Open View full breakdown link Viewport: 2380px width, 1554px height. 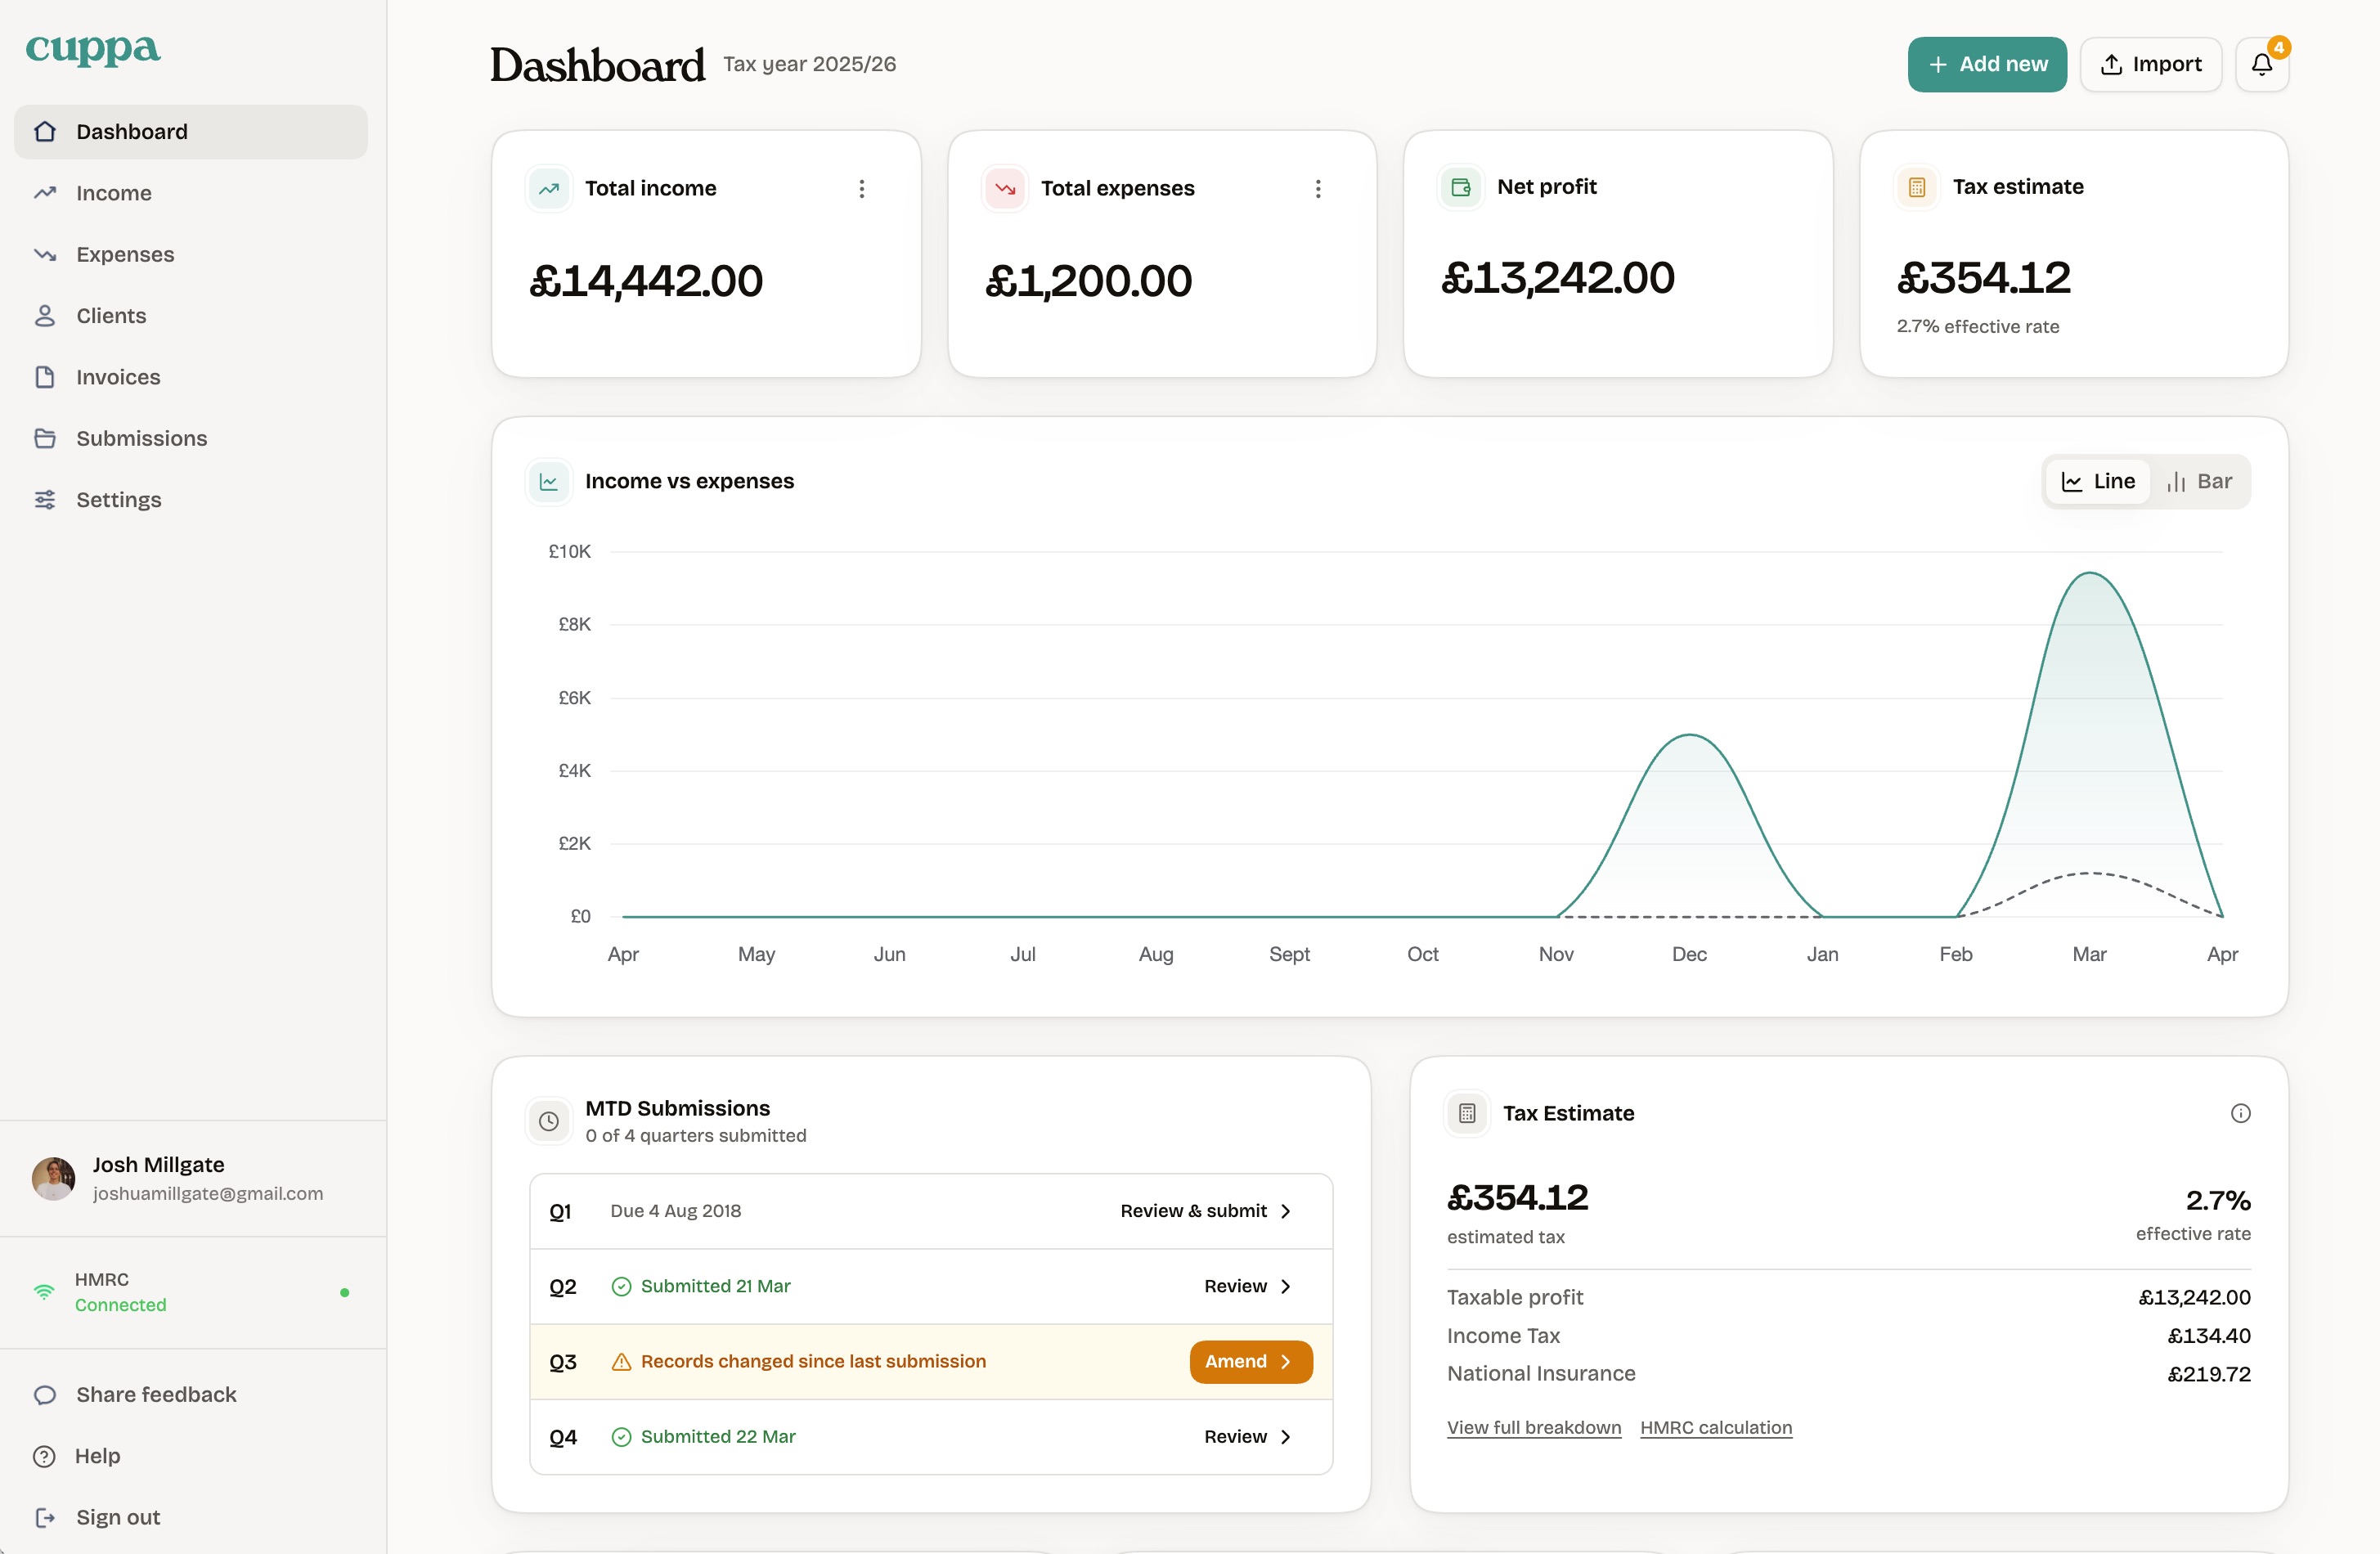point(1533,1427)
